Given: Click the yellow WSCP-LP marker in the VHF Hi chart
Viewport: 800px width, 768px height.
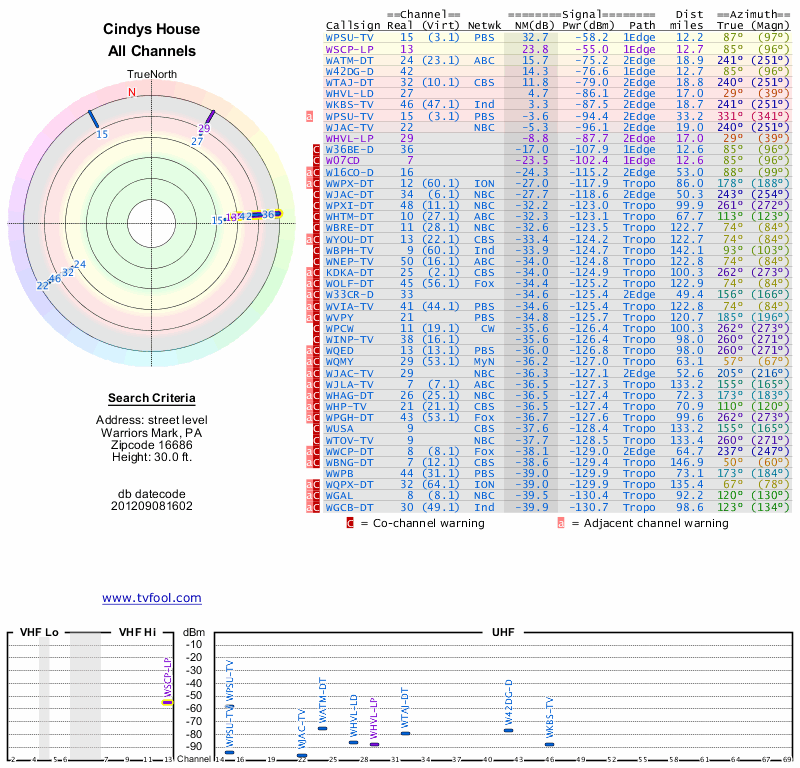Looking at the screenshot, I should pyautogui.click(x=167, y=702).
